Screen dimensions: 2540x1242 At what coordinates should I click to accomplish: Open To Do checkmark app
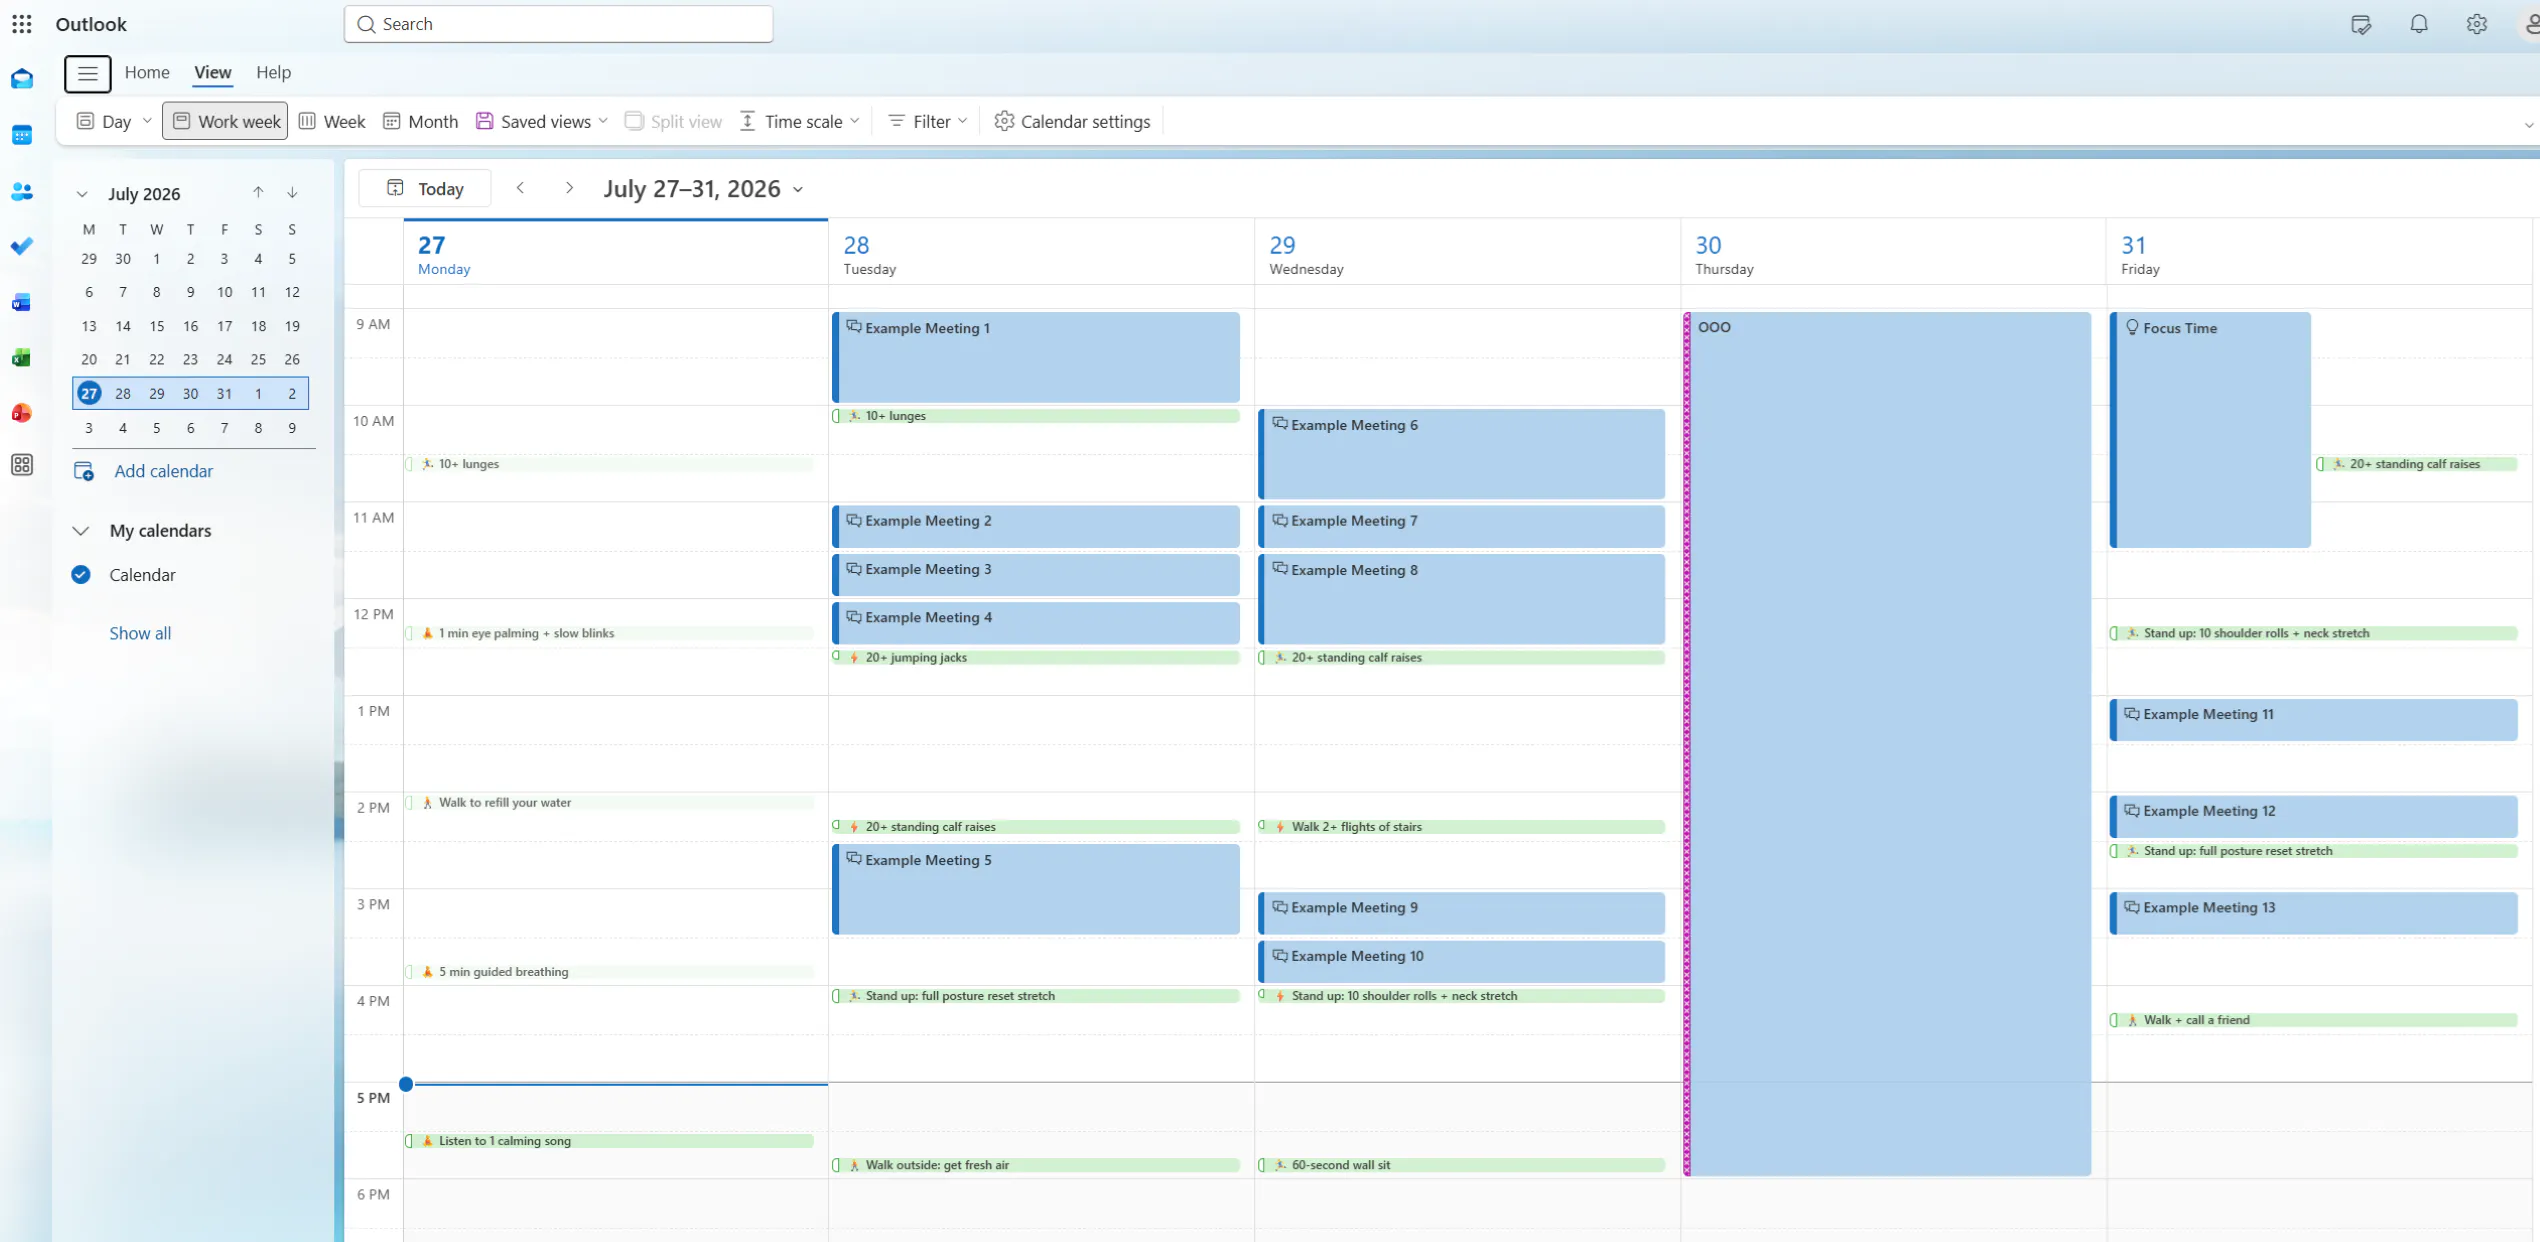point(22,246)
